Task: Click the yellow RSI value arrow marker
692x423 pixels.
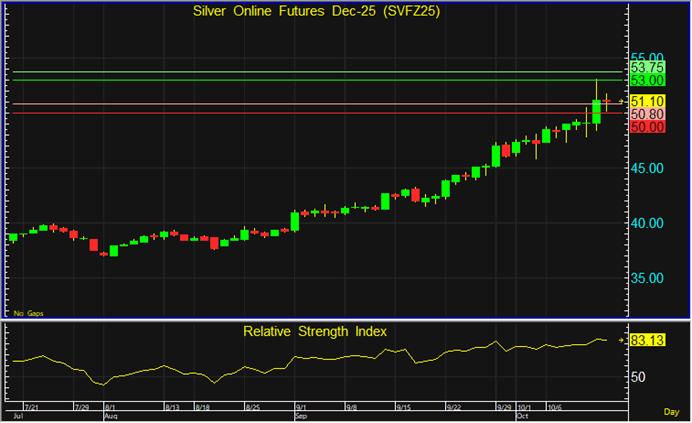Action: coord(621,341)
